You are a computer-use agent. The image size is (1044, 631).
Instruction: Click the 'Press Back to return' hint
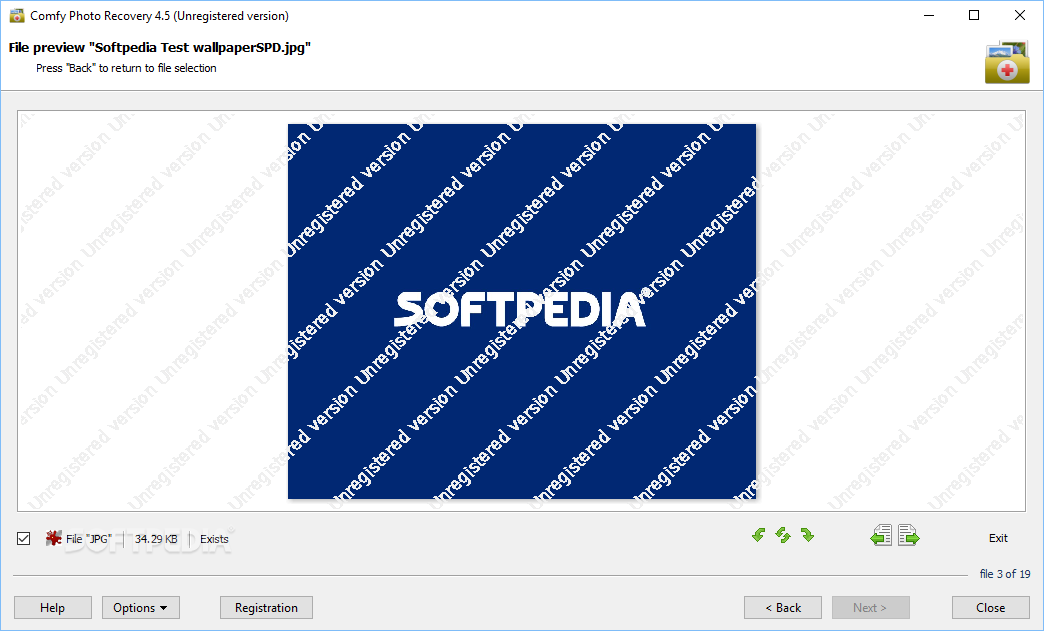click(127, 68)
